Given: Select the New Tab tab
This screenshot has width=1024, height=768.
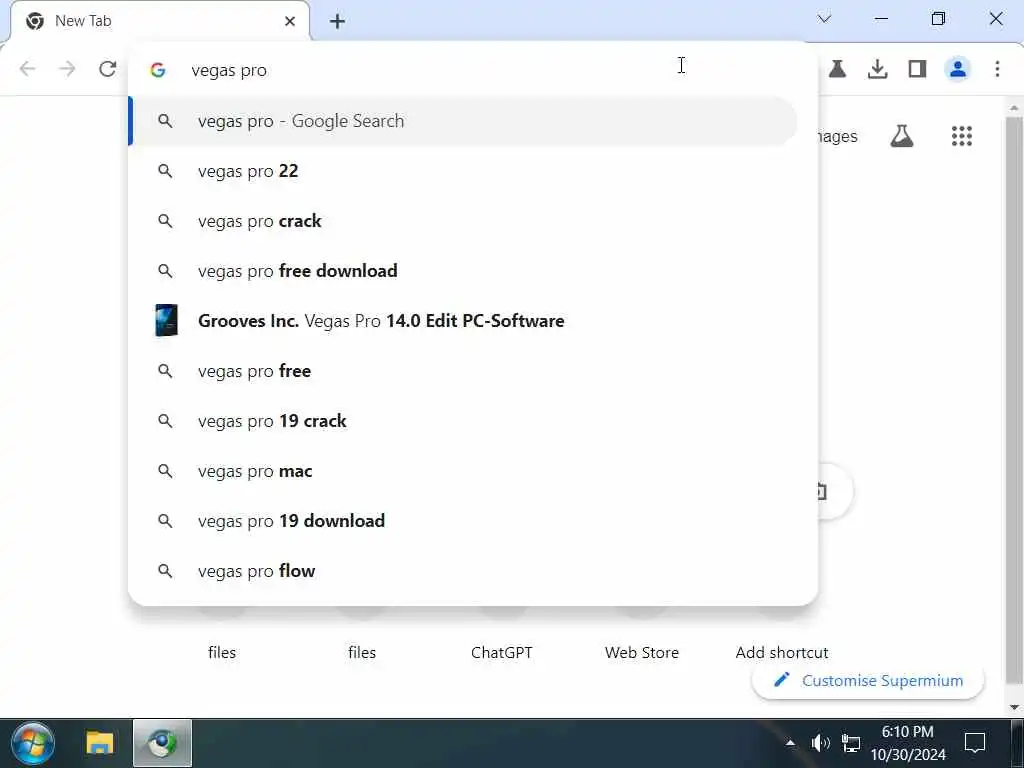Looking at the screenshot, I should click(160, 22).
